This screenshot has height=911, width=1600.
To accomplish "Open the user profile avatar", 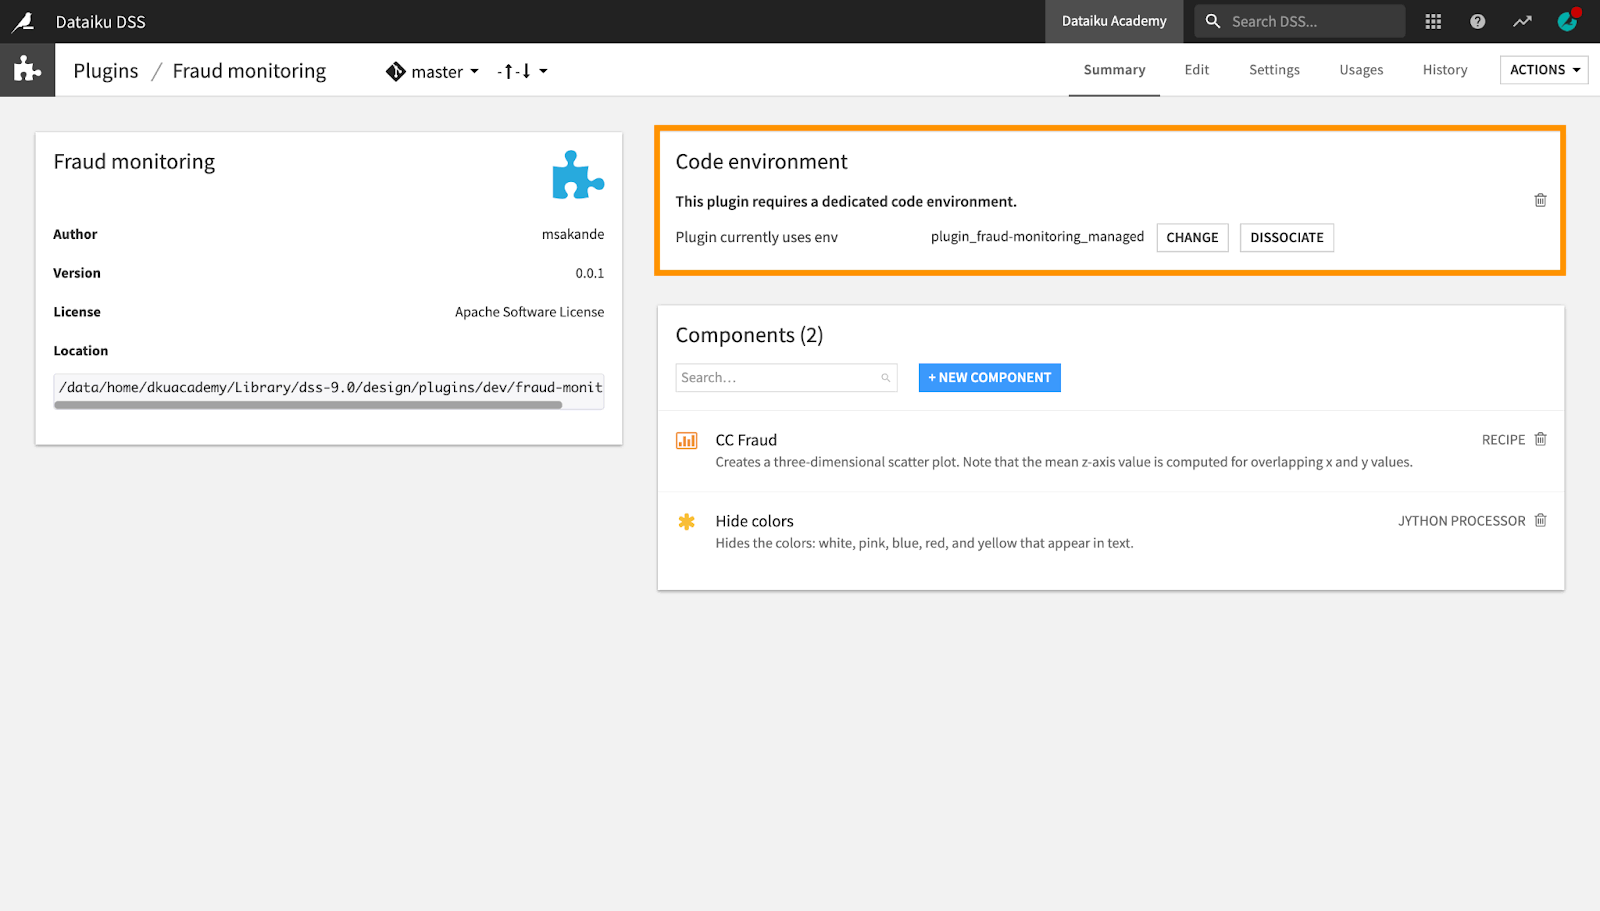I will pyautogui.click(x=1567, y=21).
